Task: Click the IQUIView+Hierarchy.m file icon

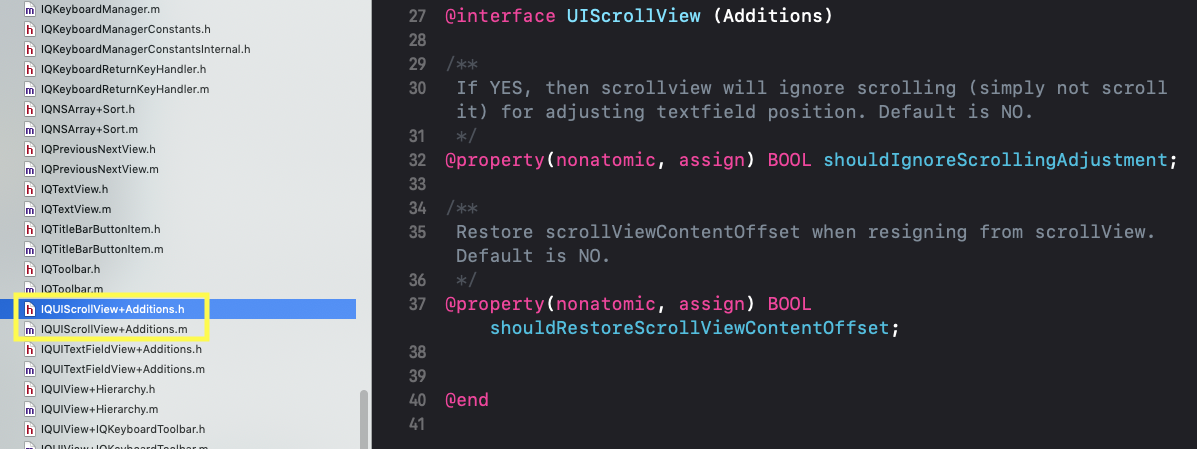Action: point(30,409)
